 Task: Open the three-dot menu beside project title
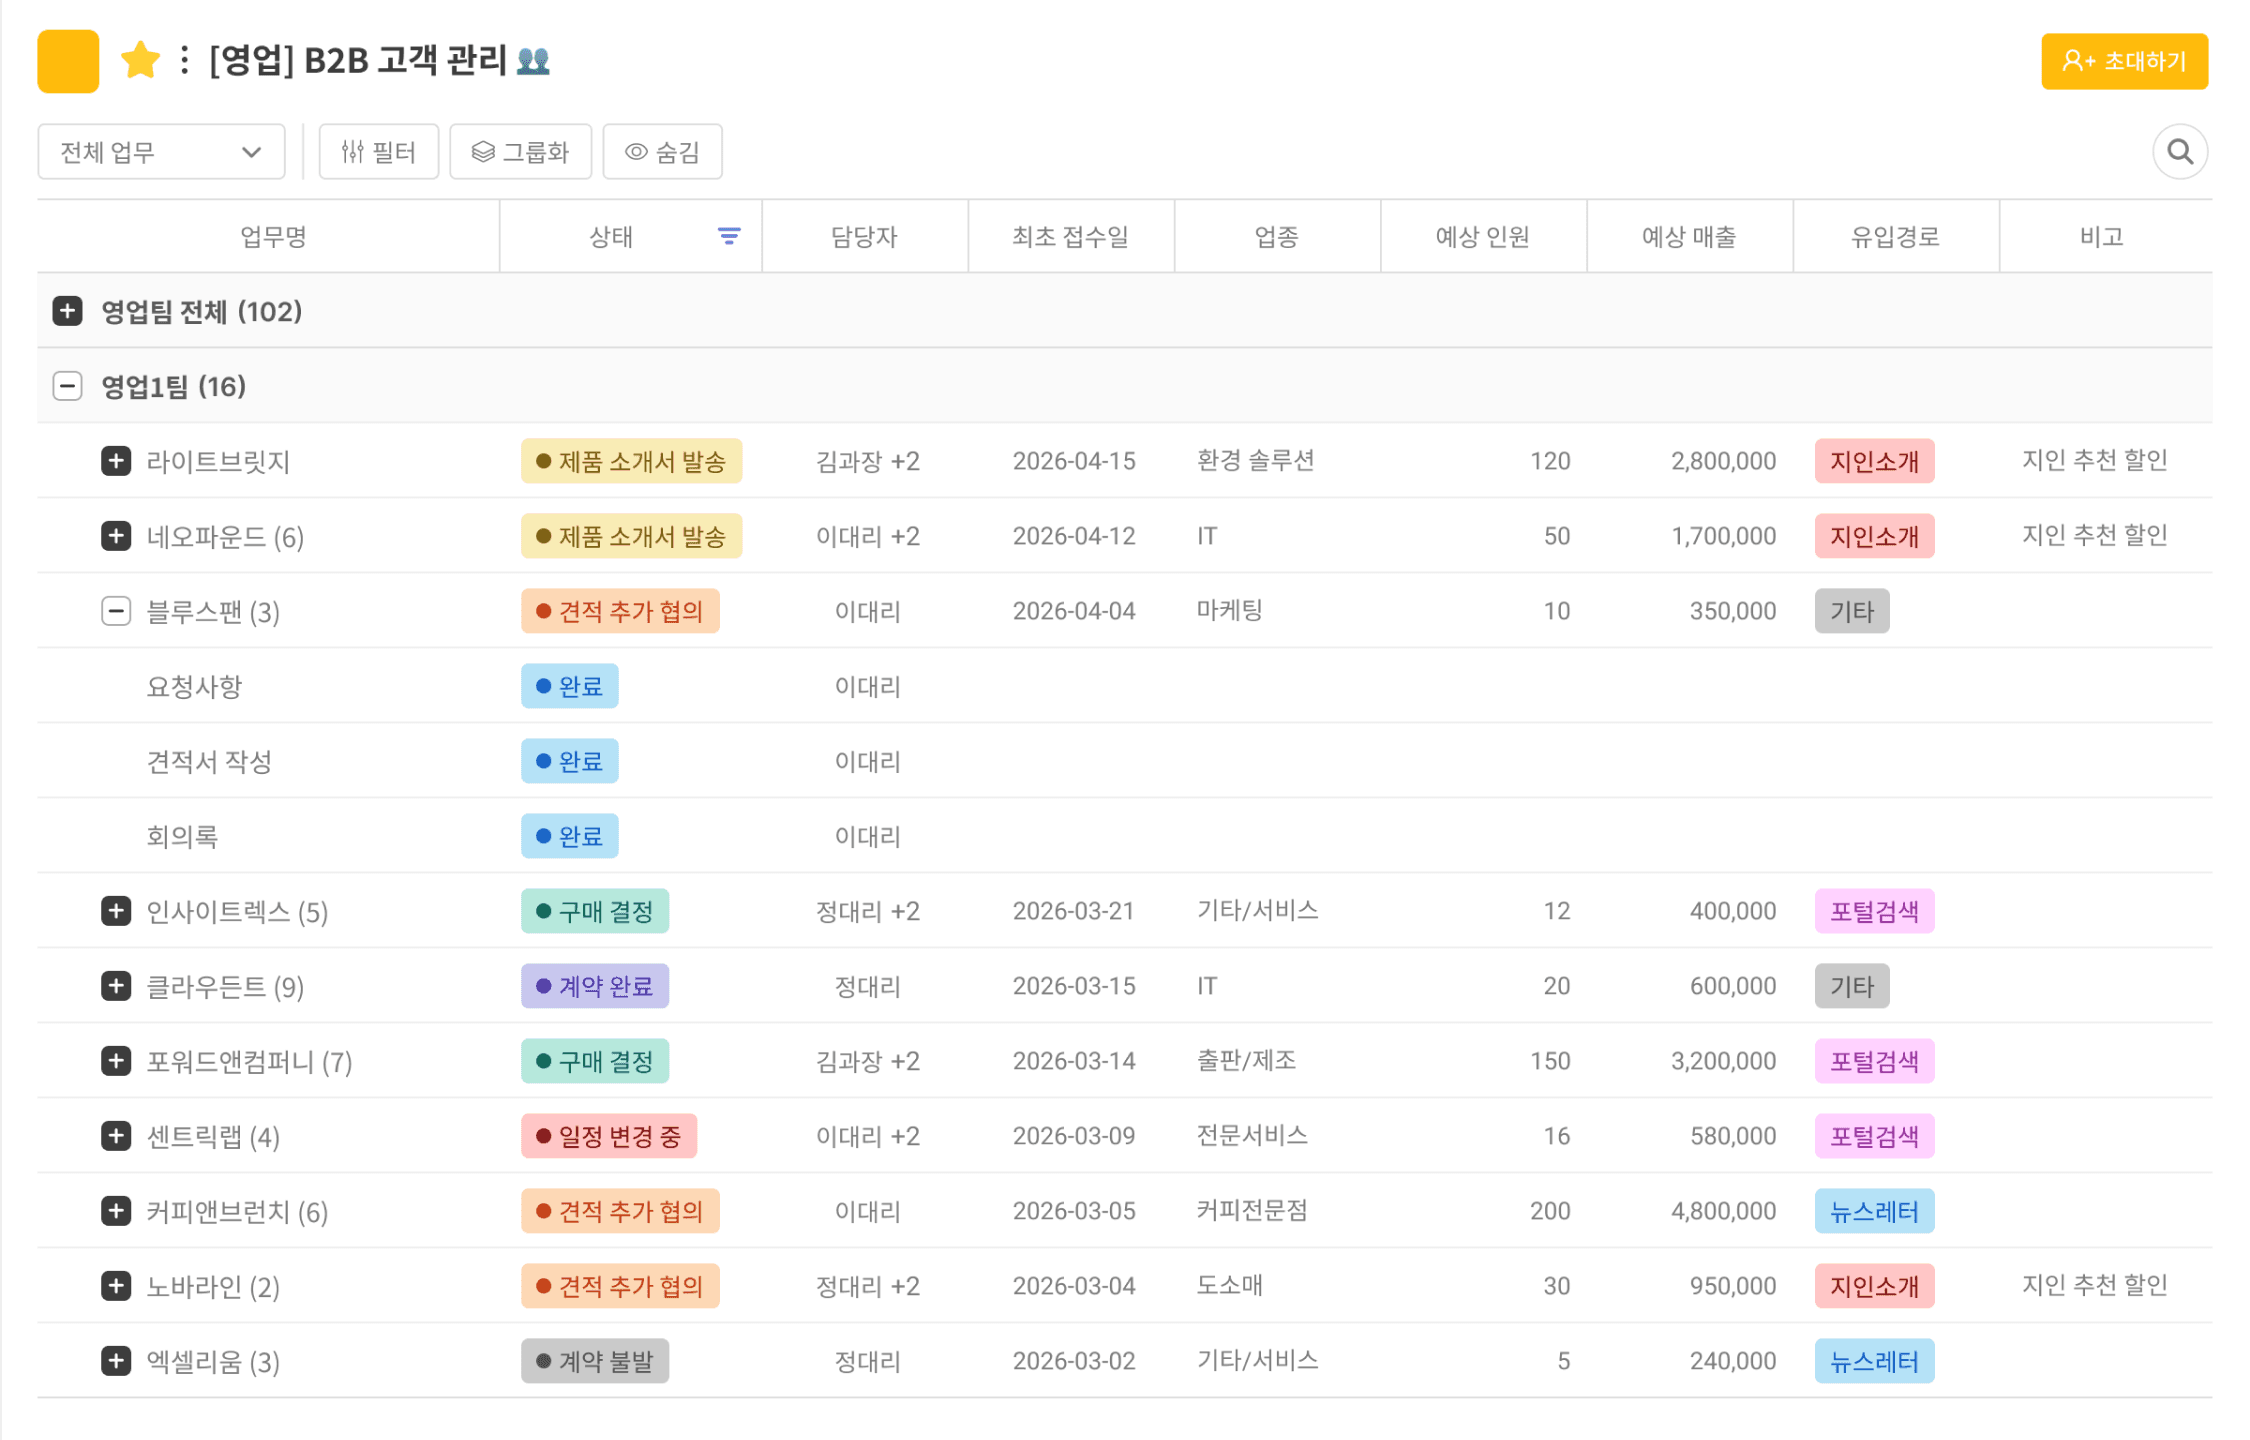tap(184, 60)
